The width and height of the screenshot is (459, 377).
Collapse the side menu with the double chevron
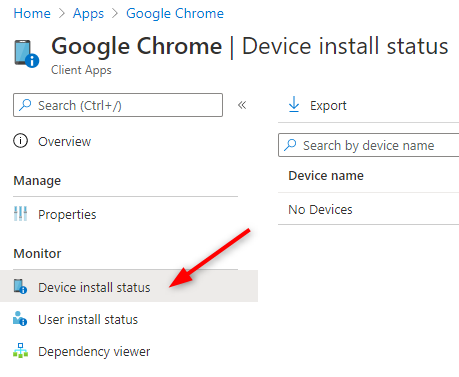point(242,105)
